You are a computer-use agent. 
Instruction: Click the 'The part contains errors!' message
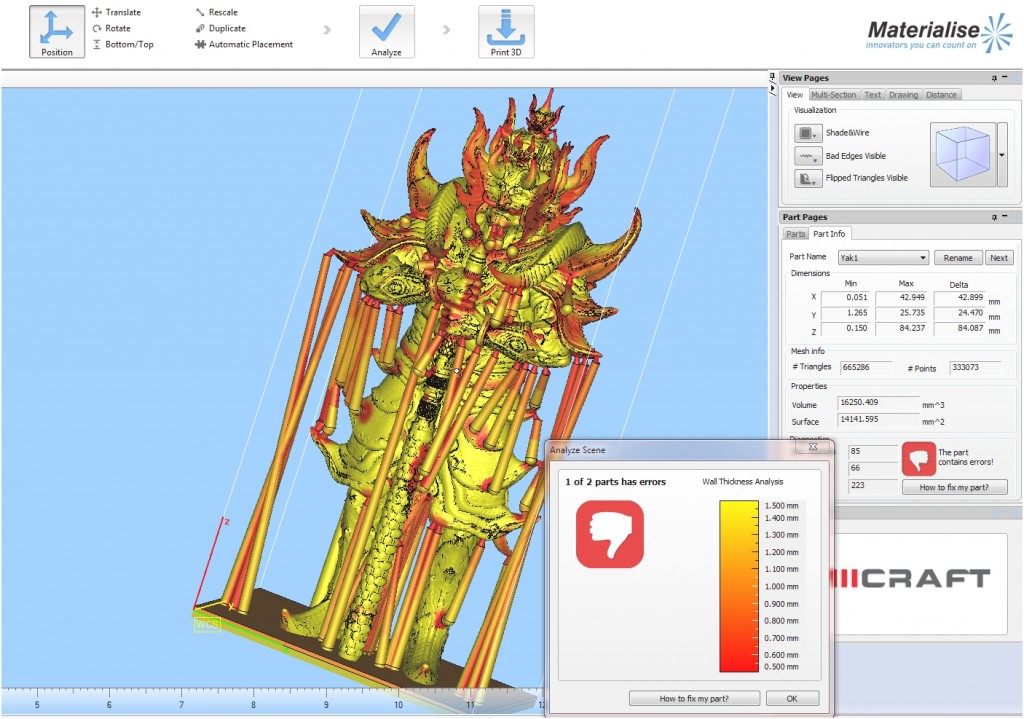(965, 457)
